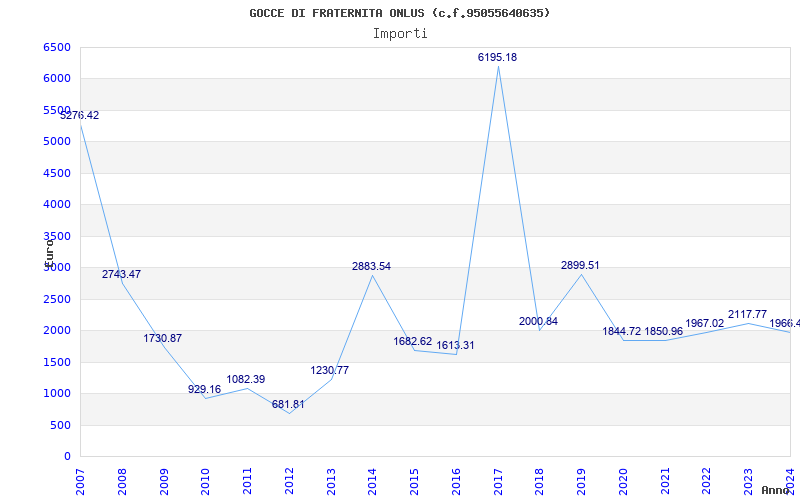Click the data label 681.81
The width and height of the screenshot is (800, 500).
(288, 405)
